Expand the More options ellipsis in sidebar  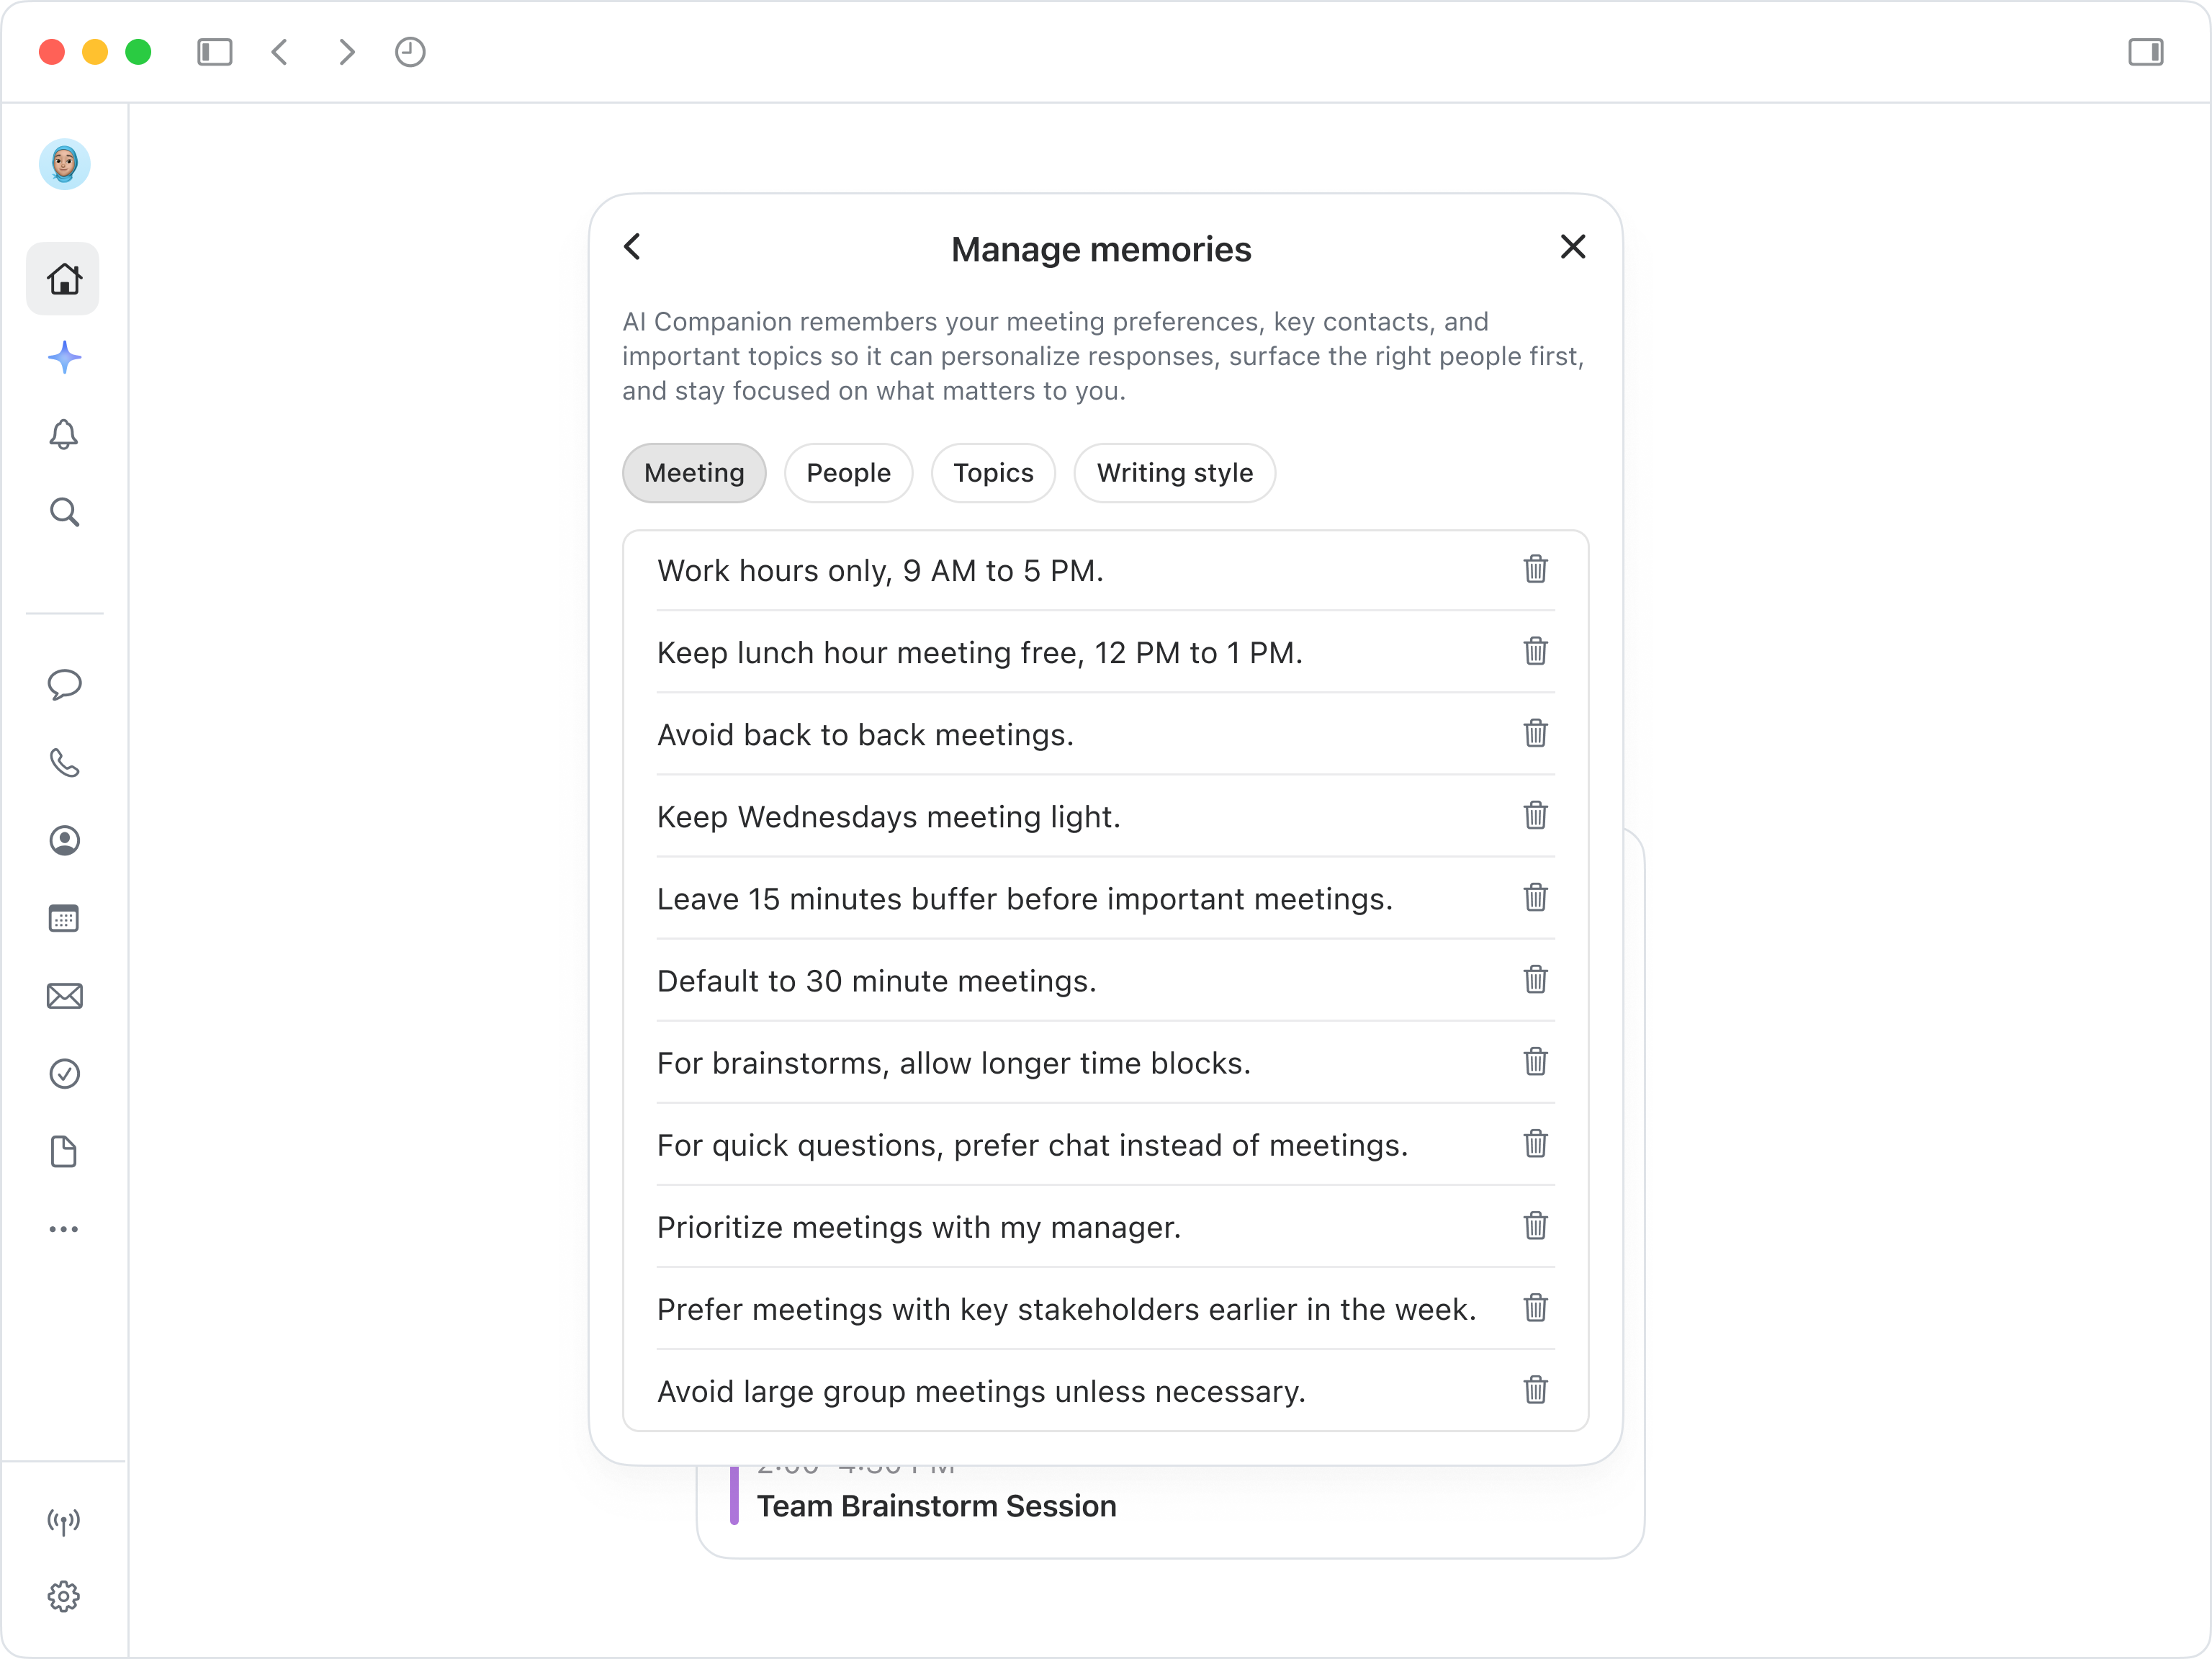click(x=64, y=1229)
